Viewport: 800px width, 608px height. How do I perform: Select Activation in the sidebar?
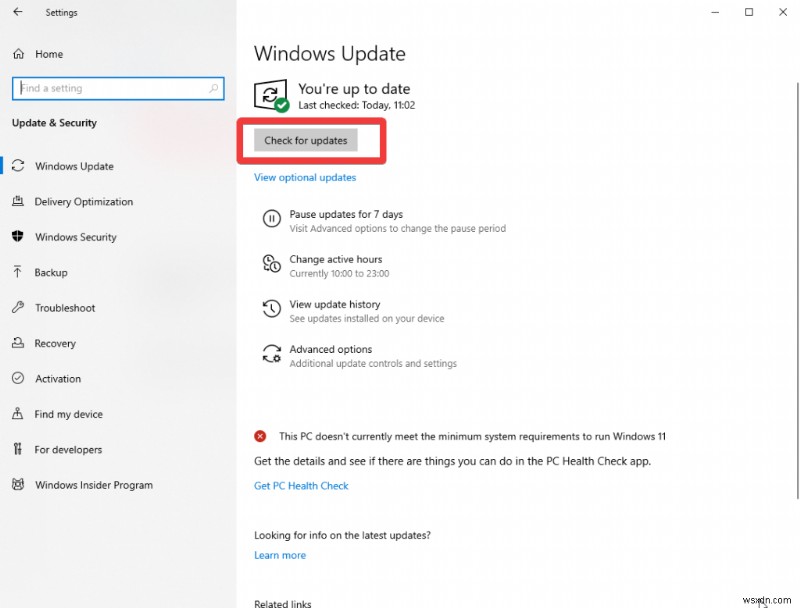click(56, 378)
